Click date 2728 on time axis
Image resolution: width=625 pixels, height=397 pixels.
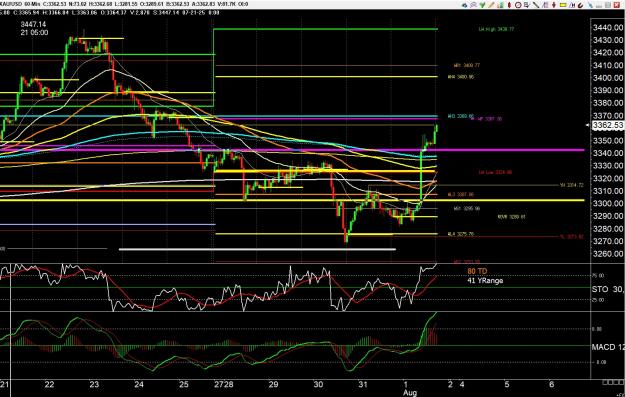coord(224,385)
